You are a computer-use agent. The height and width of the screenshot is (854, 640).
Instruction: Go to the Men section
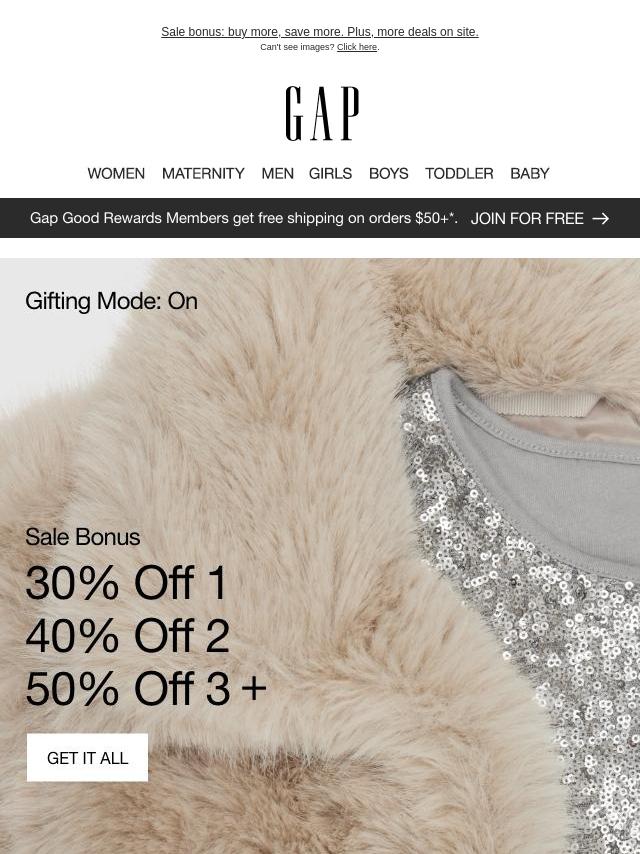[x=277, y=173]
